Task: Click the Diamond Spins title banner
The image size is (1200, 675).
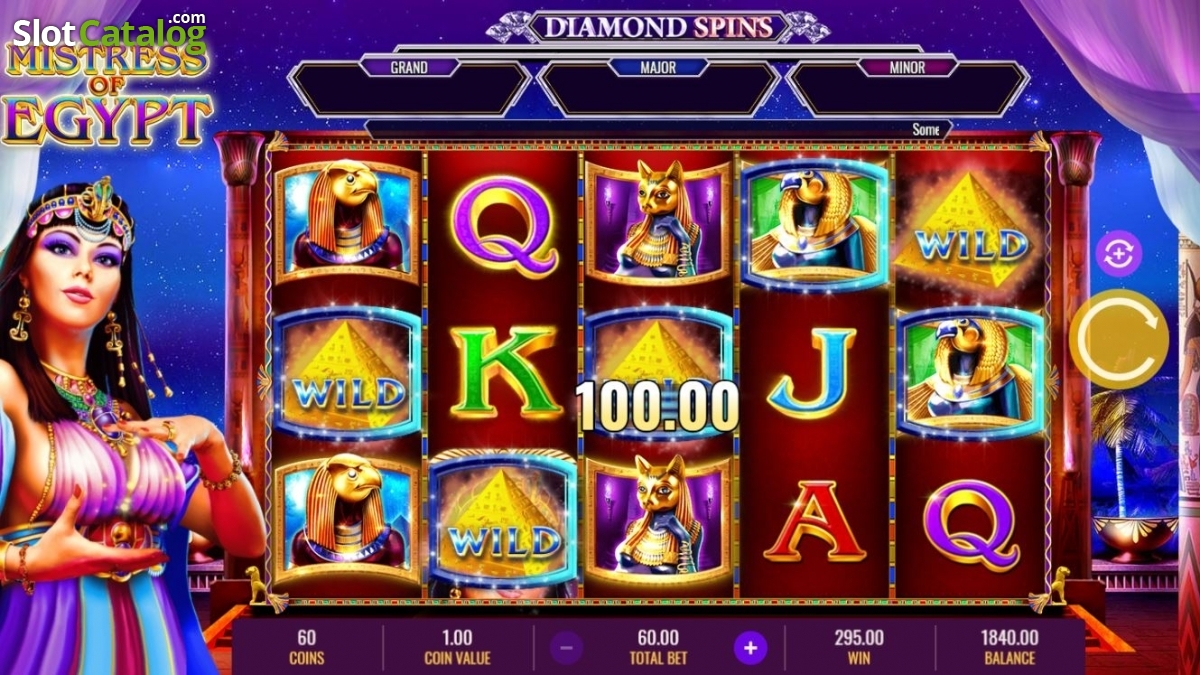Action: point(659,26)
